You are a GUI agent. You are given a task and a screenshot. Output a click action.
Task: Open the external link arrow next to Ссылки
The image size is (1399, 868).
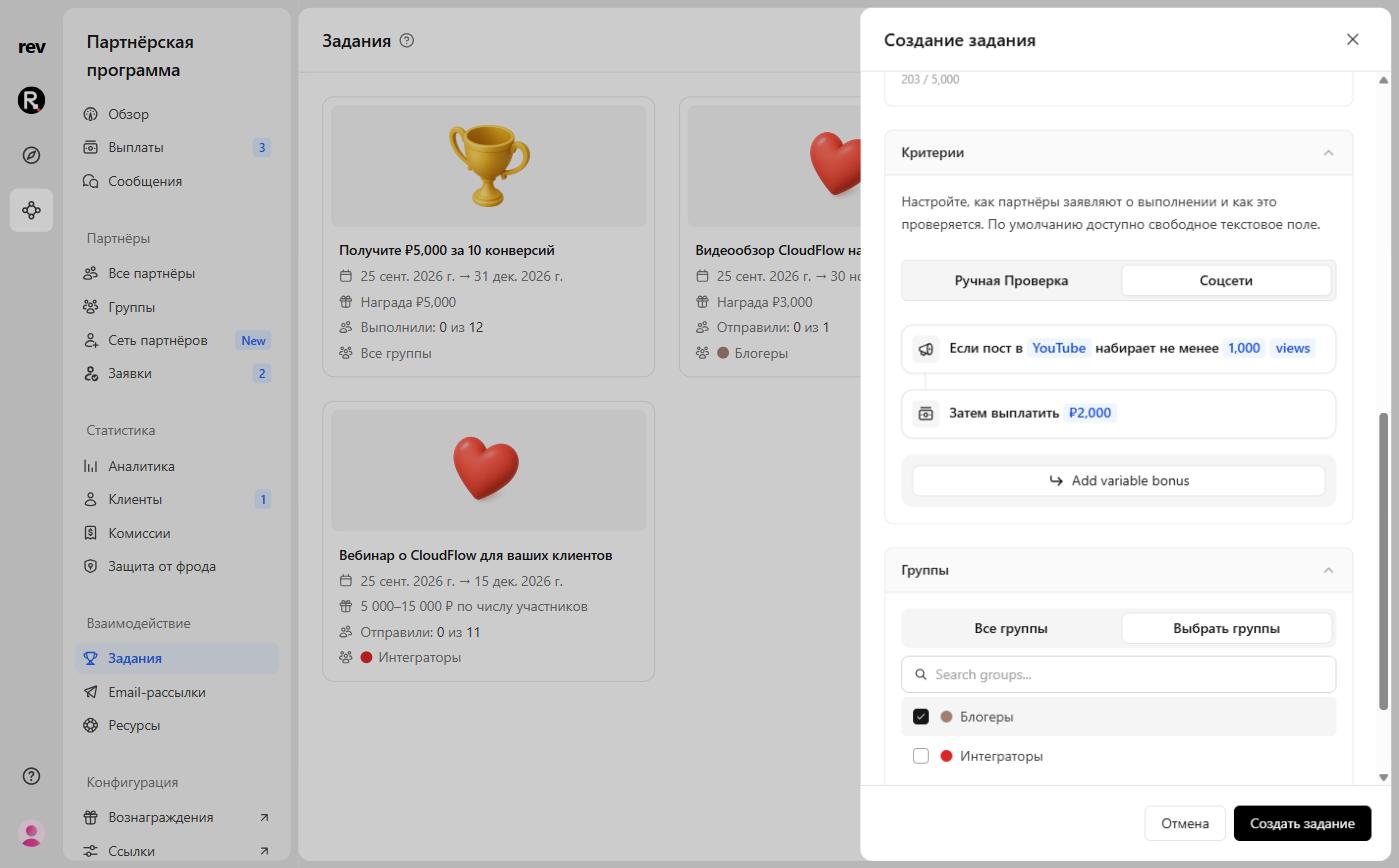(x=264, y=851)
